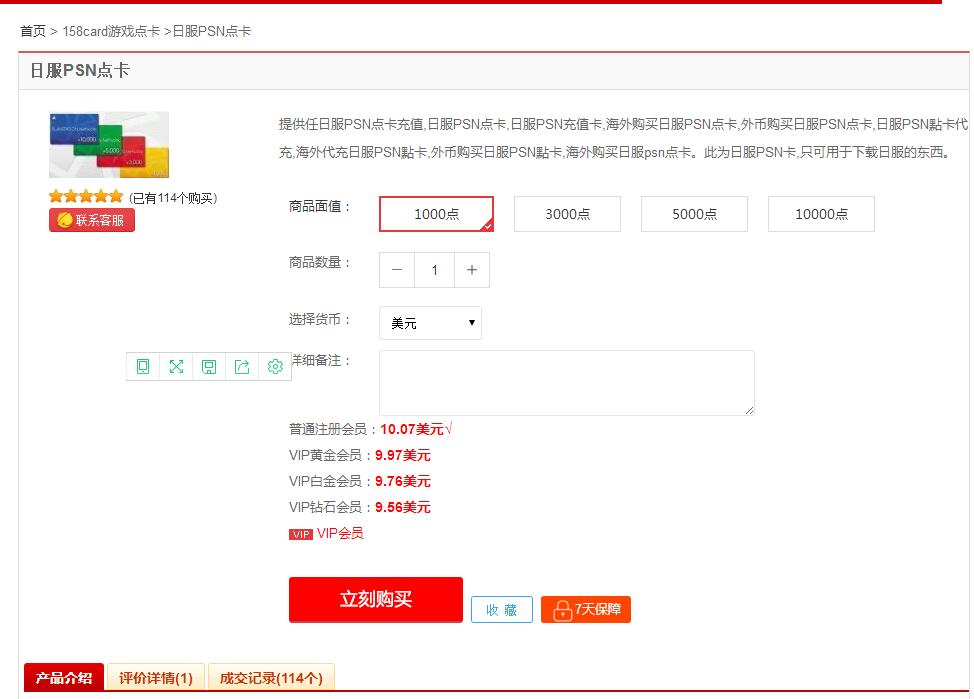Click the 7天保障 guarantee button
This screenshot has height=699, width=974.
click(x=586, y=610)
